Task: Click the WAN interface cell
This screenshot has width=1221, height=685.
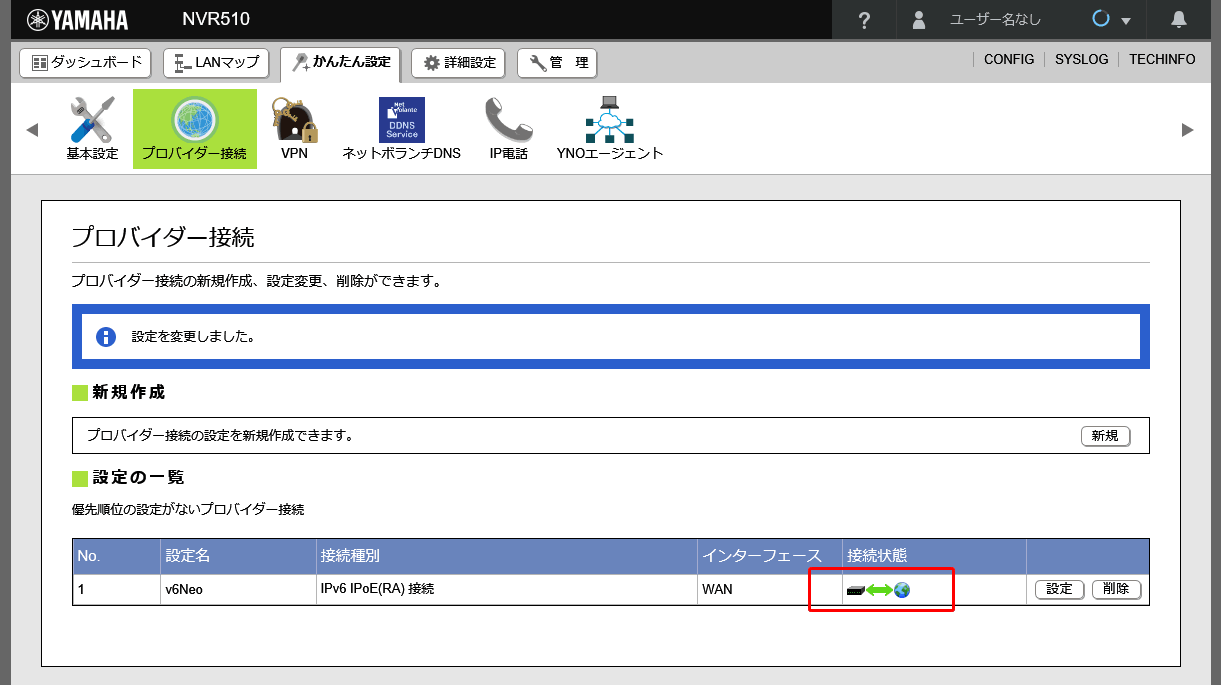Action: 769,590
